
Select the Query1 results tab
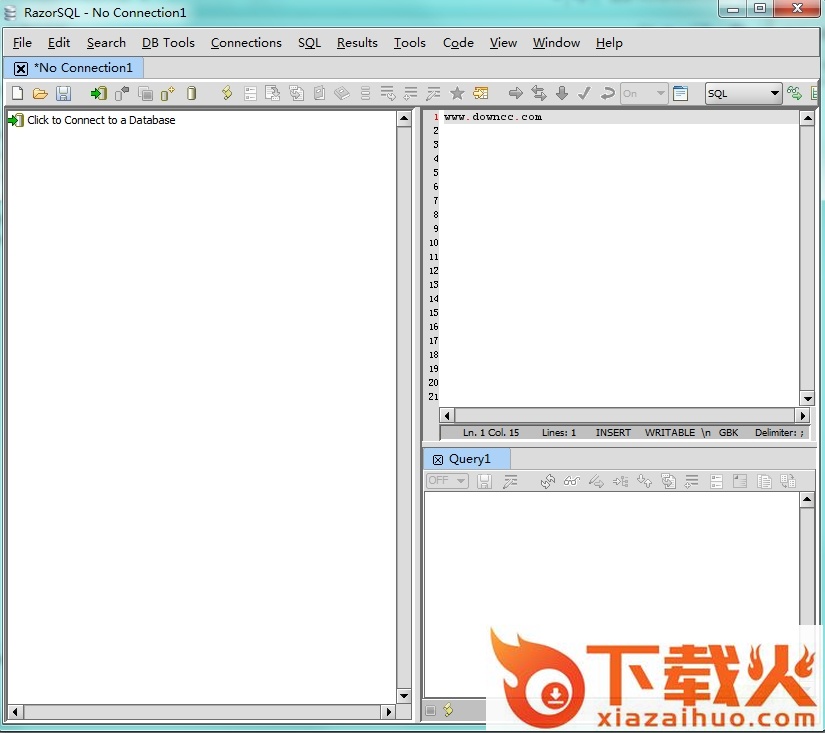tap(470, 459)
